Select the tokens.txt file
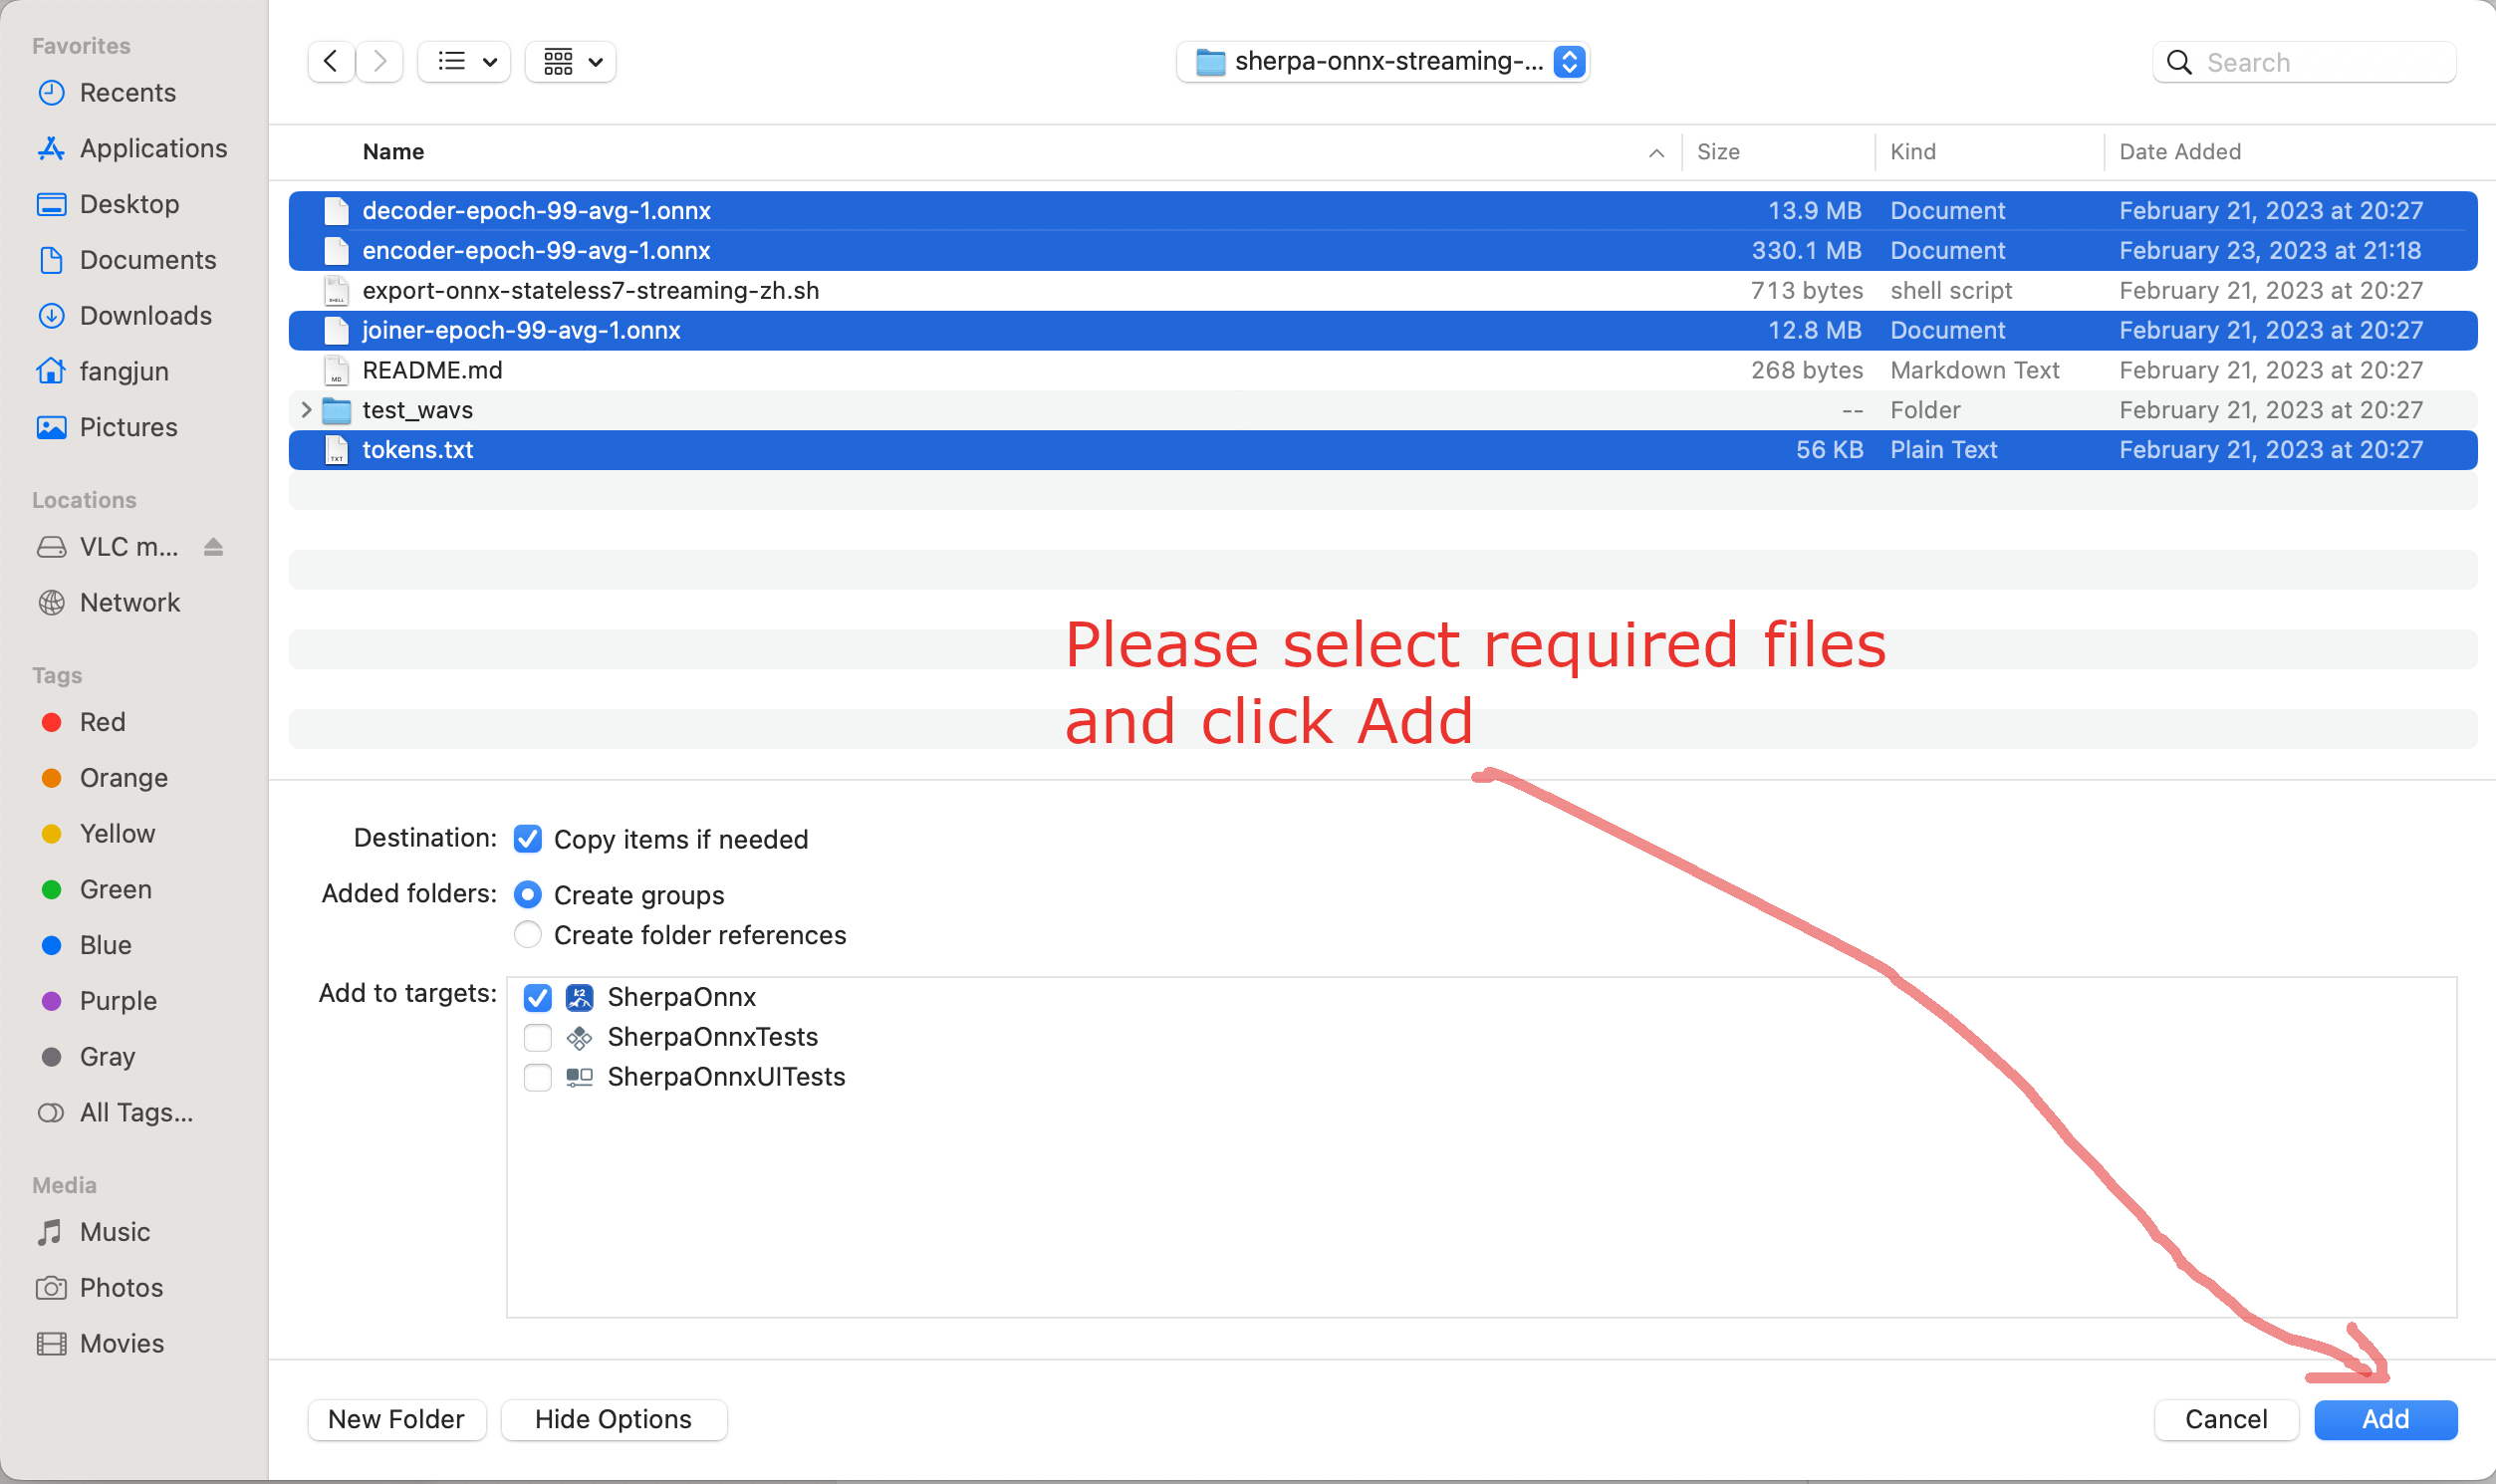 click(x=1382, y=450)
